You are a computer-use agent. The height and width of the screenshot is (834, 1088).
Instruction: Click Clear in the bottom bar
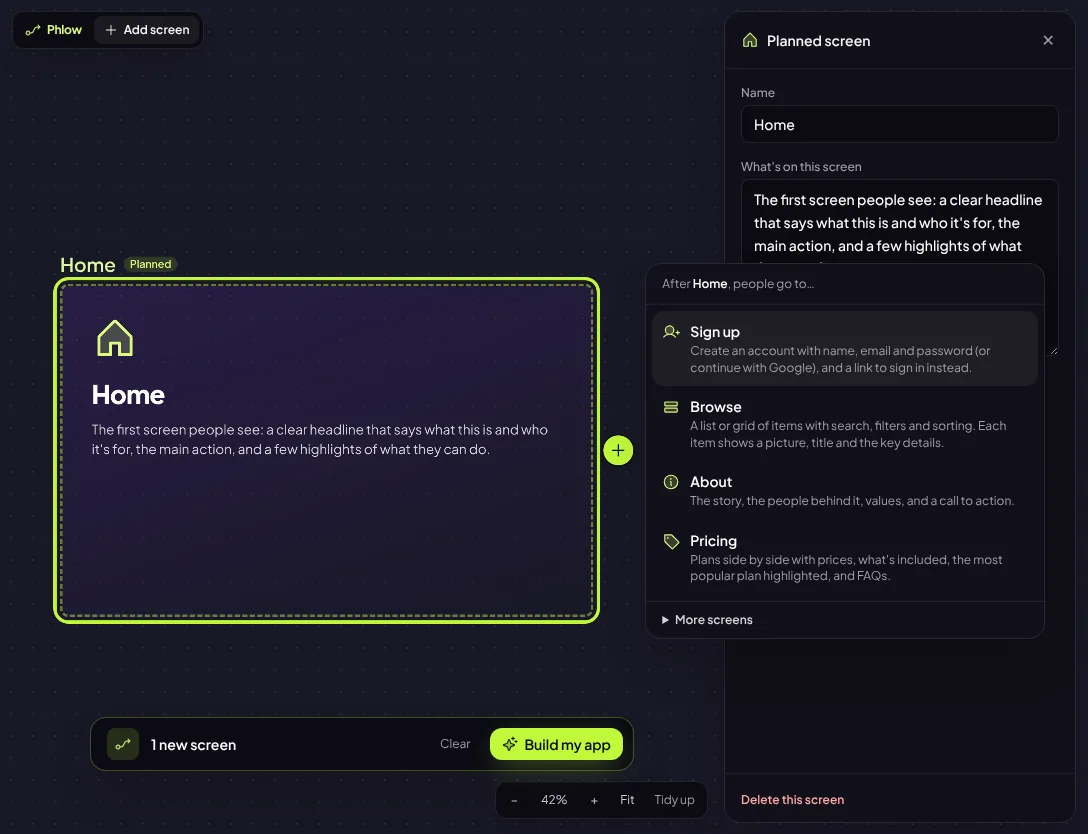[454, 744]
